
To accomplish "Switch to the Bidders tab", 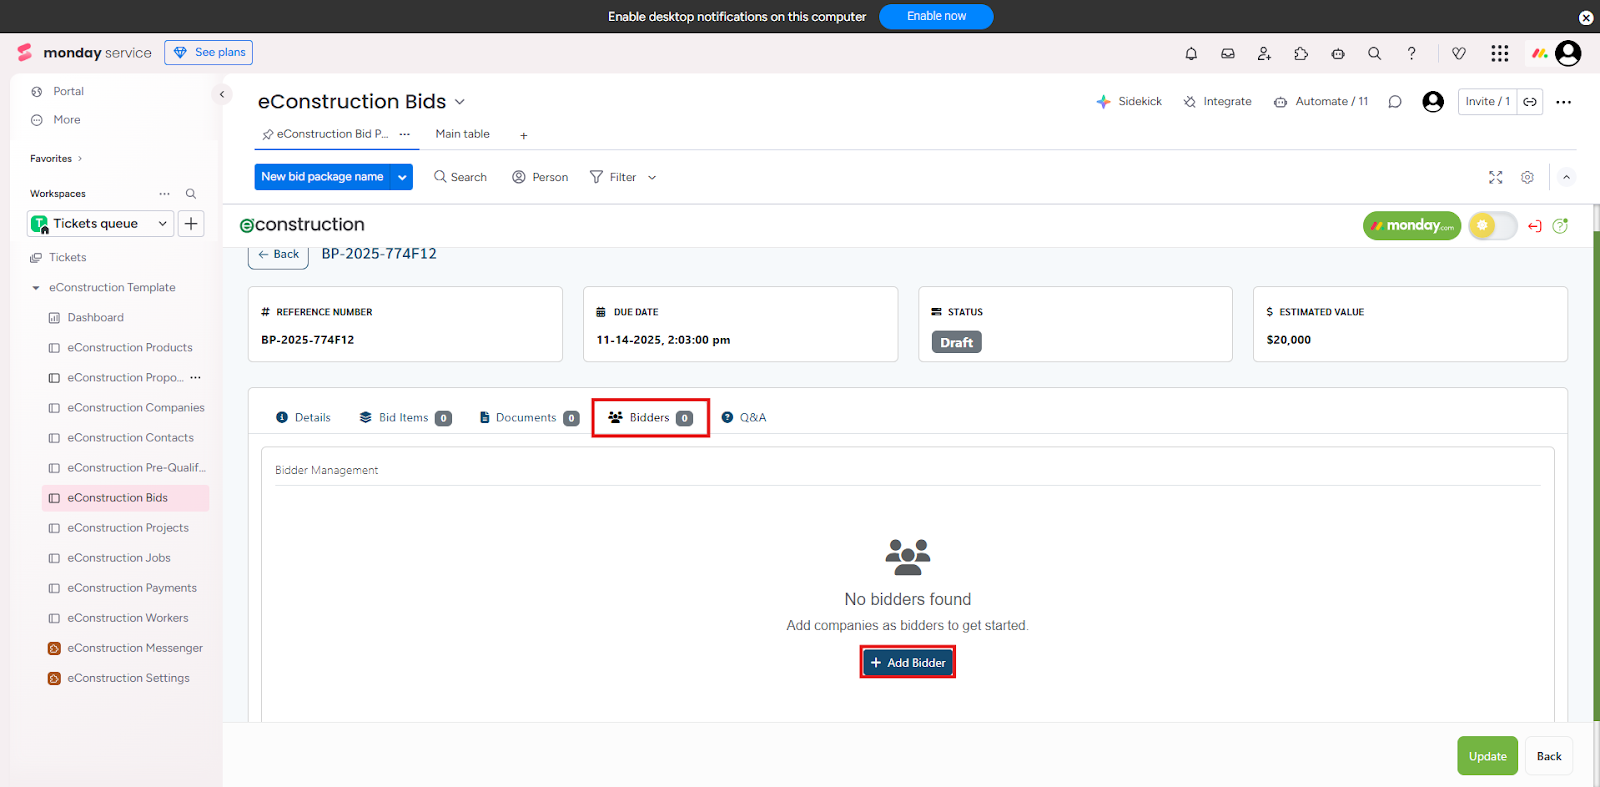I will point(650,418).
